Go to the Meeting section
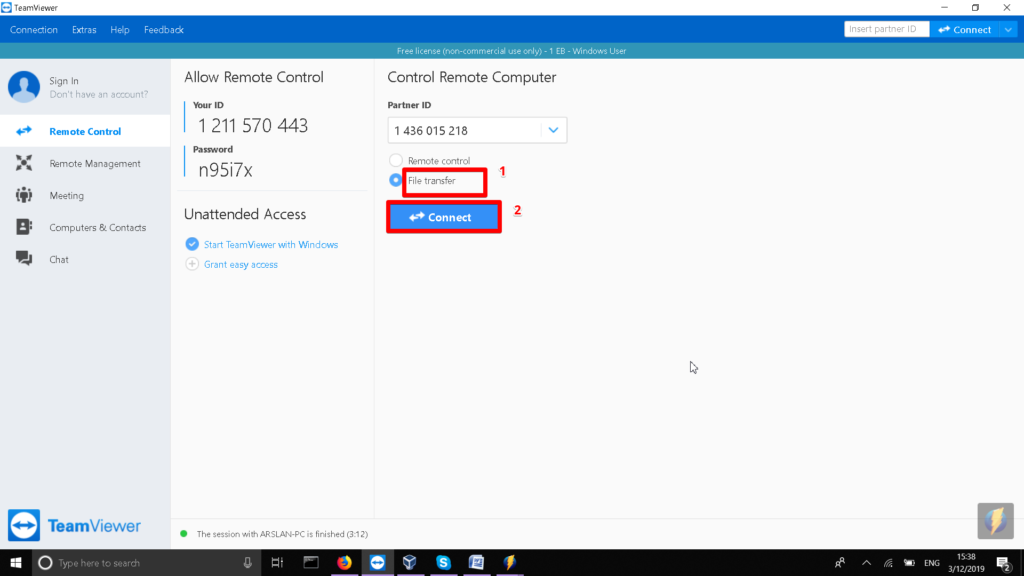 coord(85,195)
